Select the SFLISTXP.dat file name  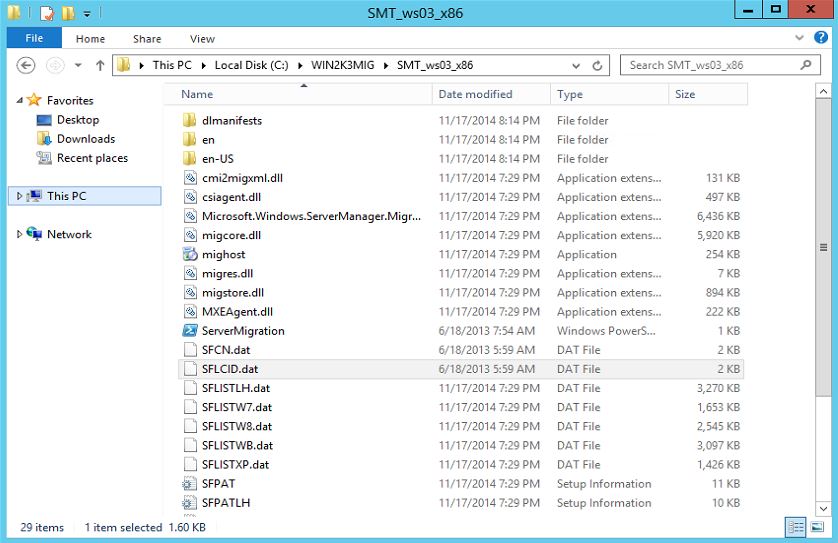coord(235,465)
